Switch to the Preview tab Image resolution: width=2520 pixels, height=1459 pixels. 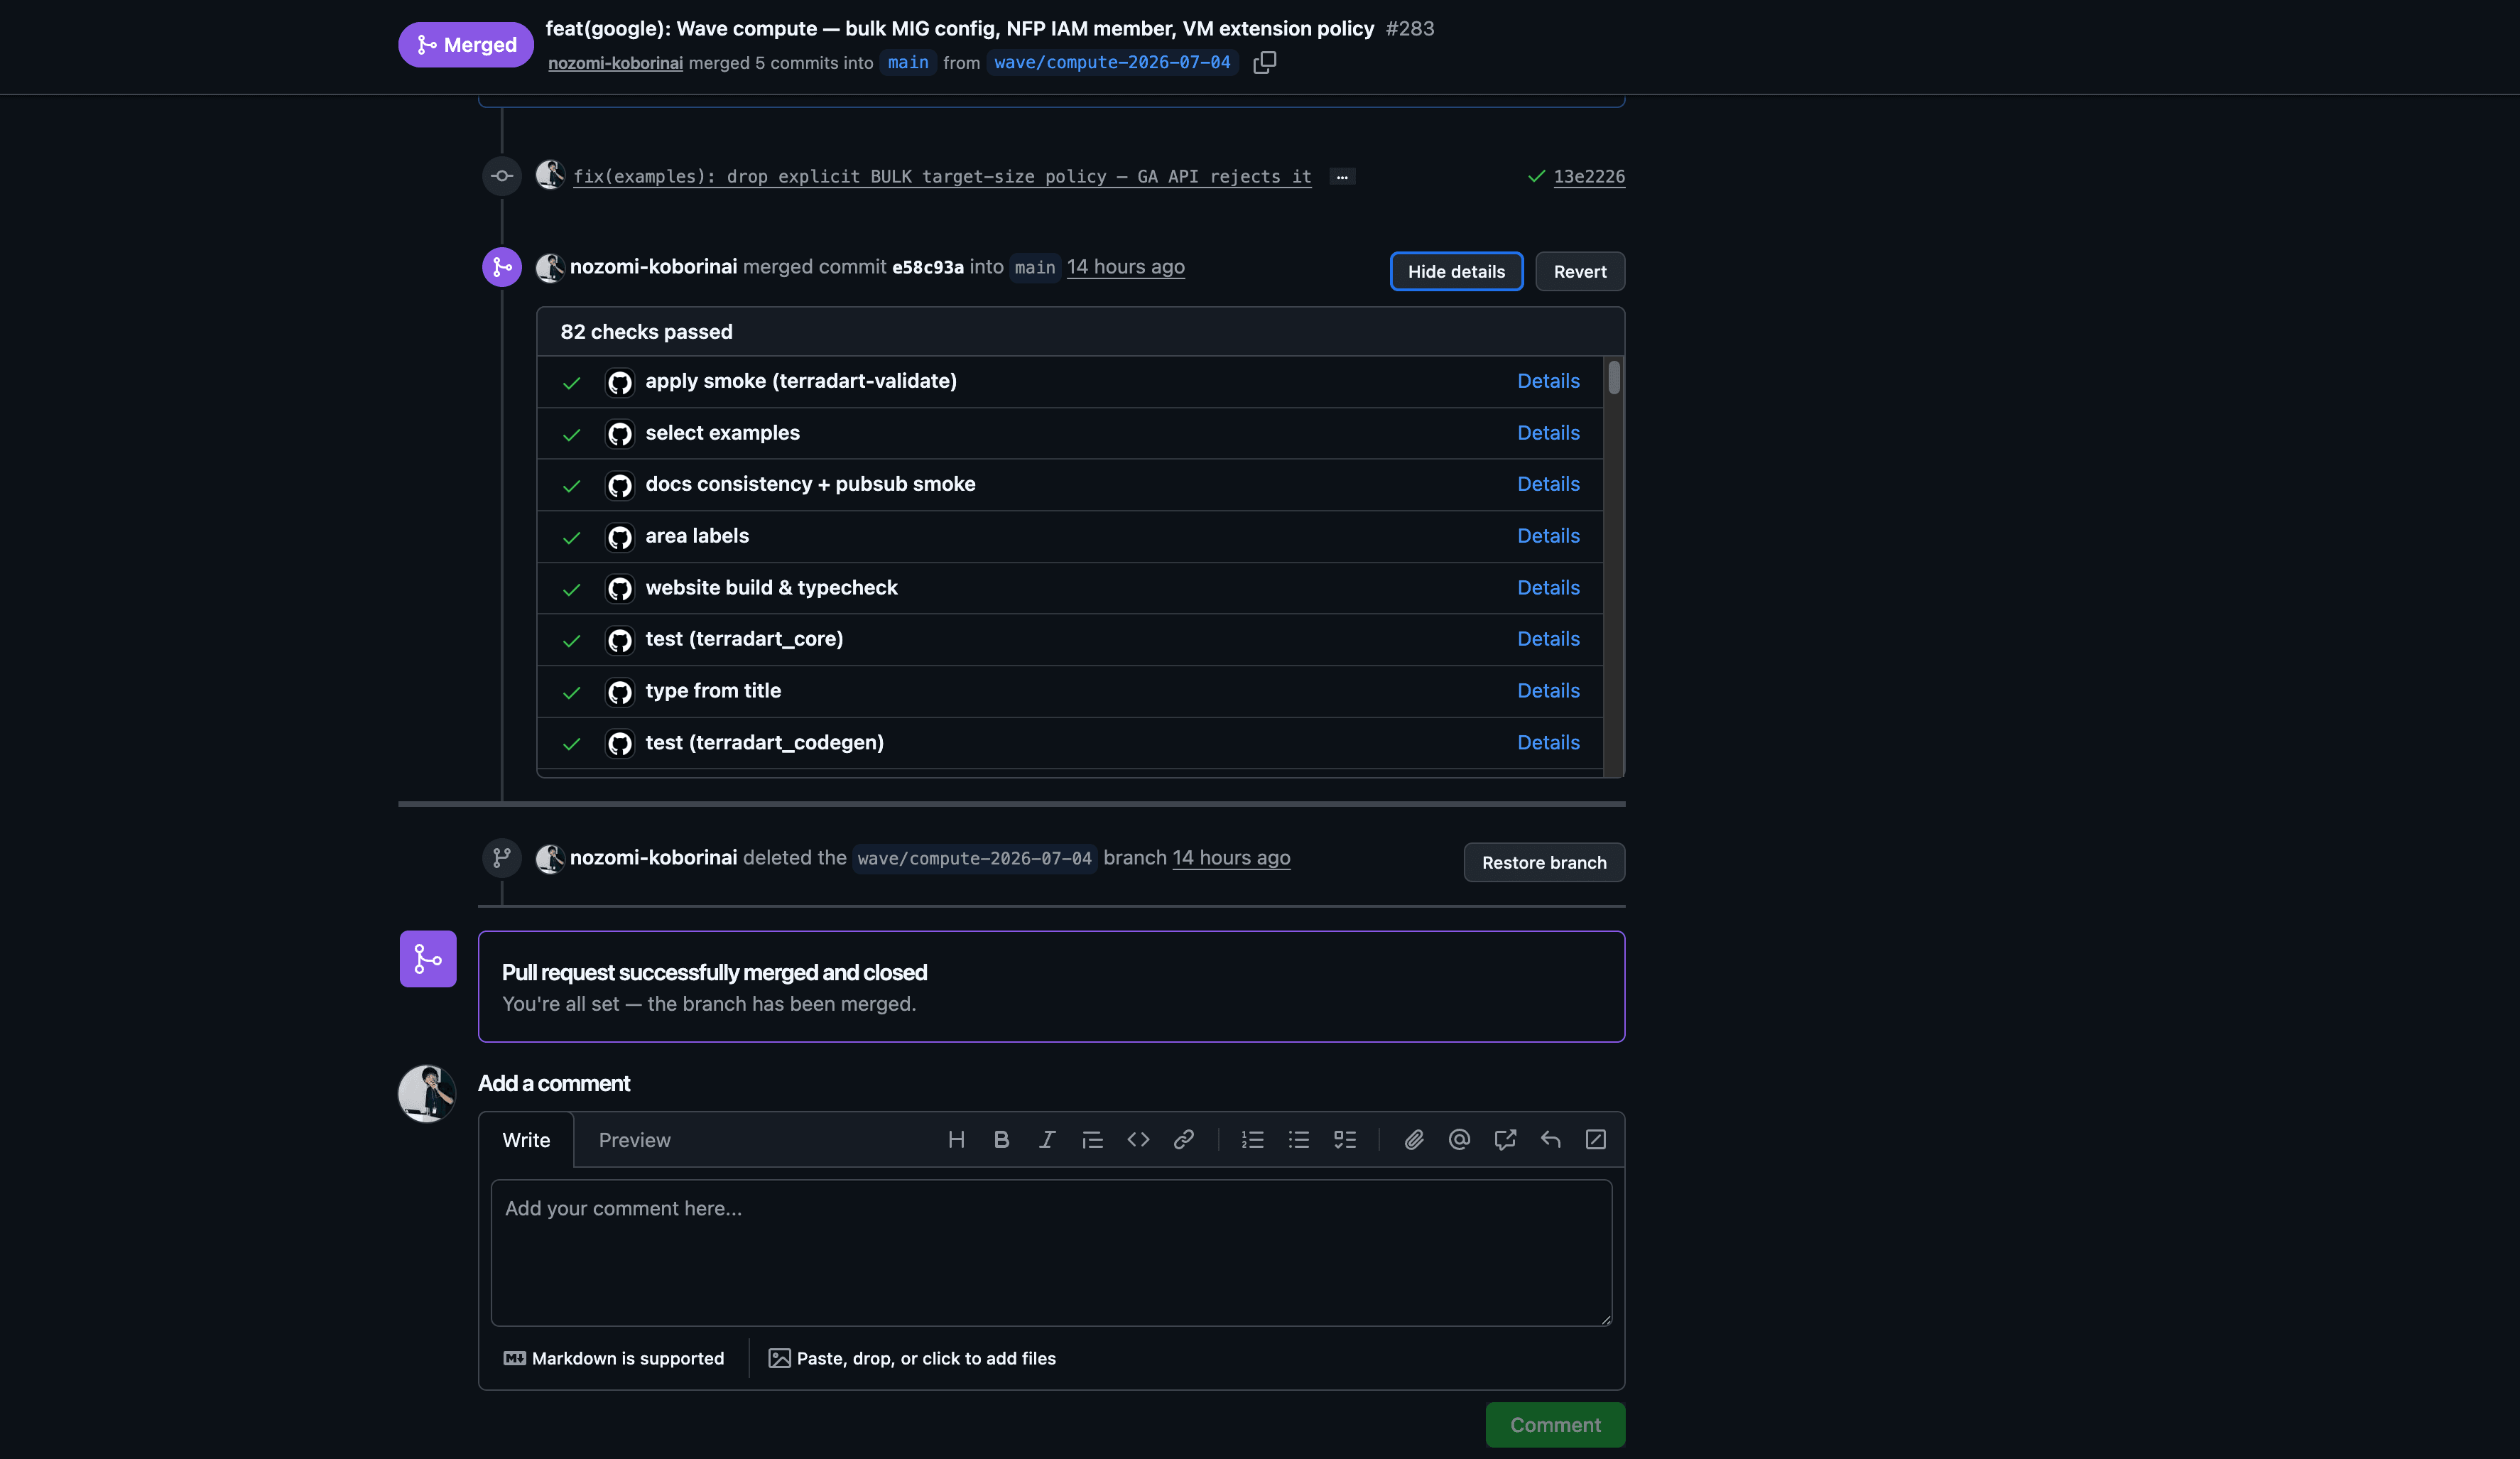point(634,1140)
